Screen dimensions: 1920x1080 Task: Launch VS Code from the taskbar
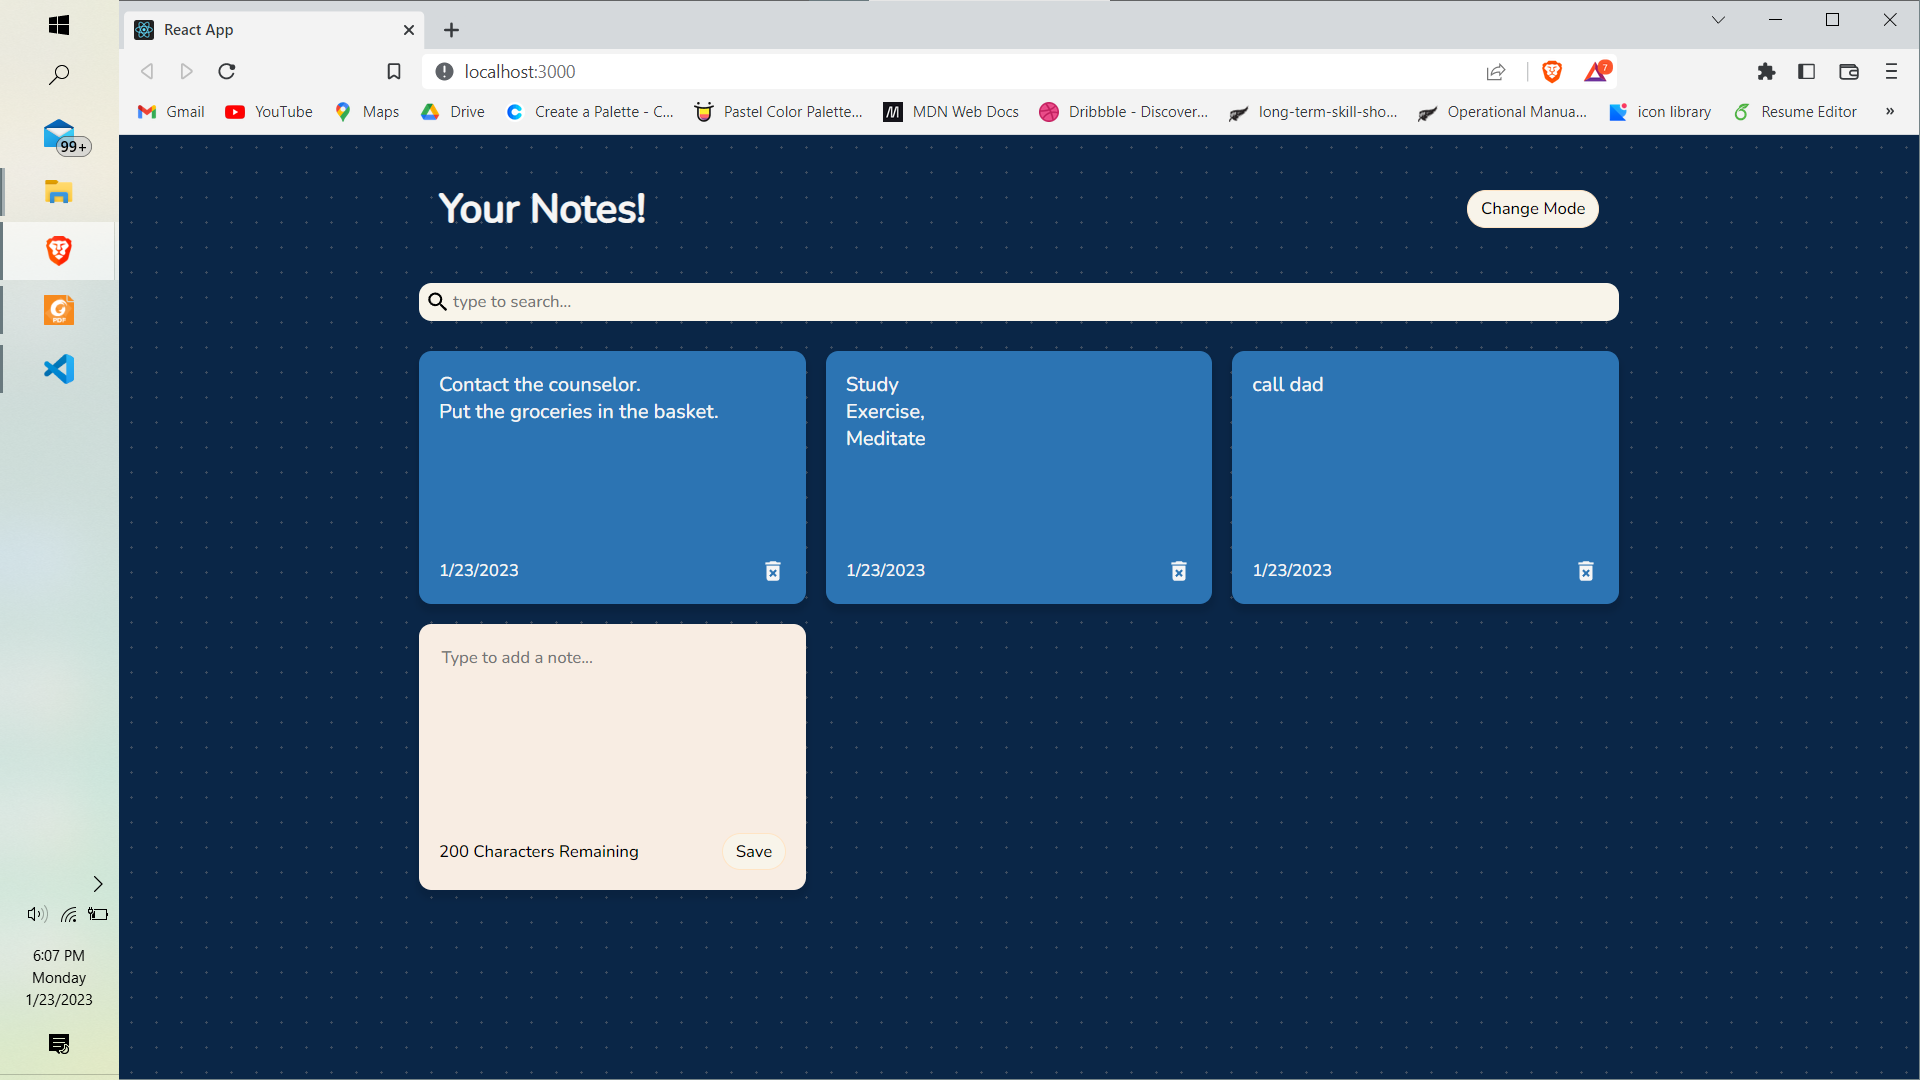tap(59, 369)
